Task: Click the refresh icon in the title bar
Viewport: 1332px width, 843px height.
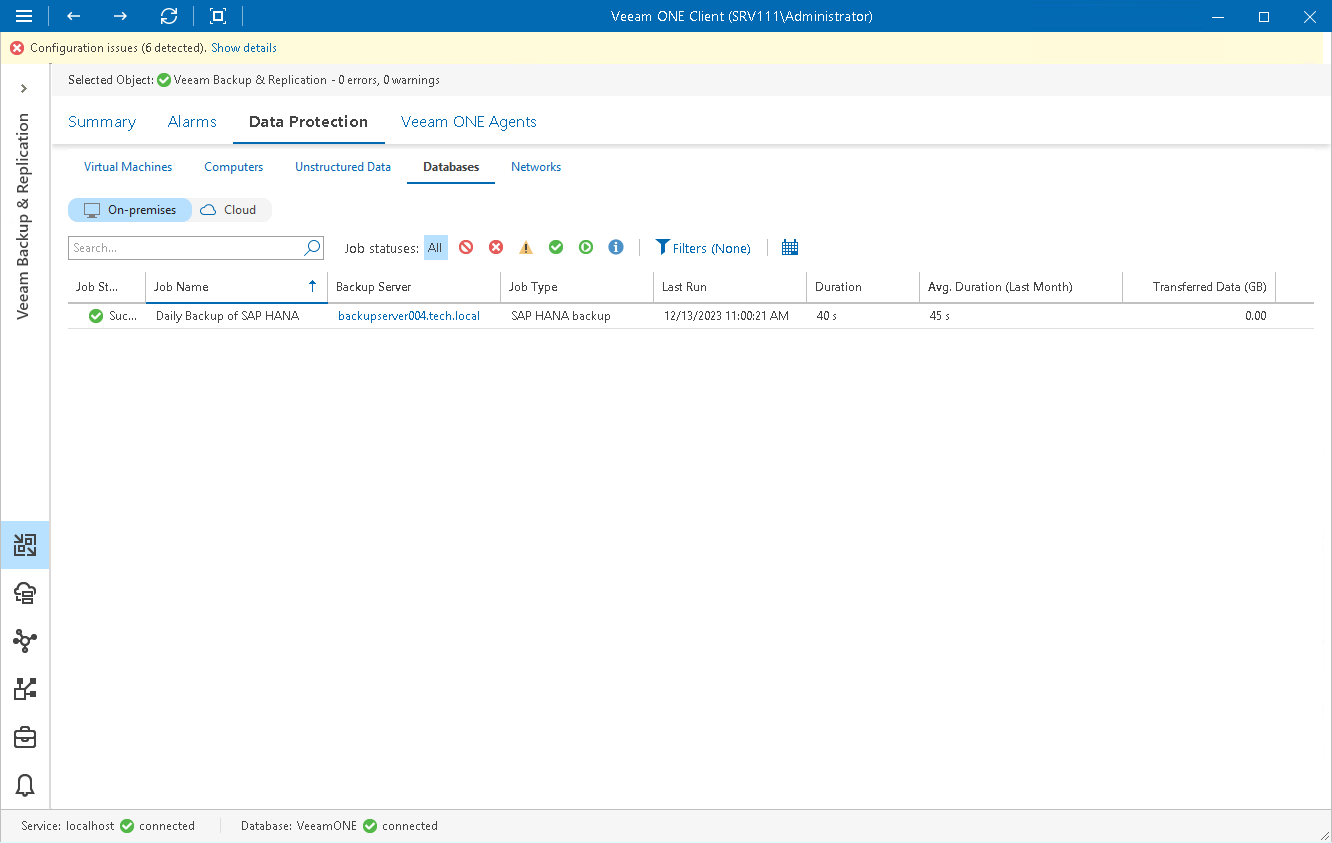Action: (168, 16)
